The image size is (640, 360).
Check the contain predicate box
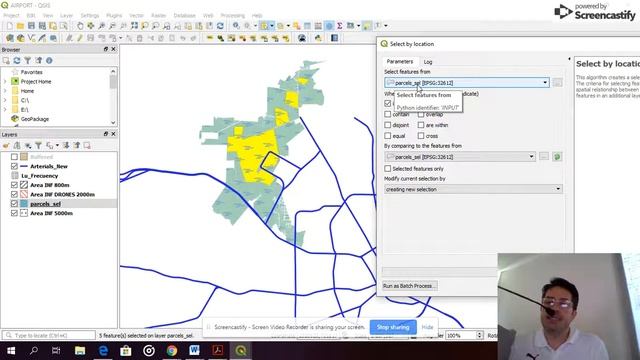(388, 114)
